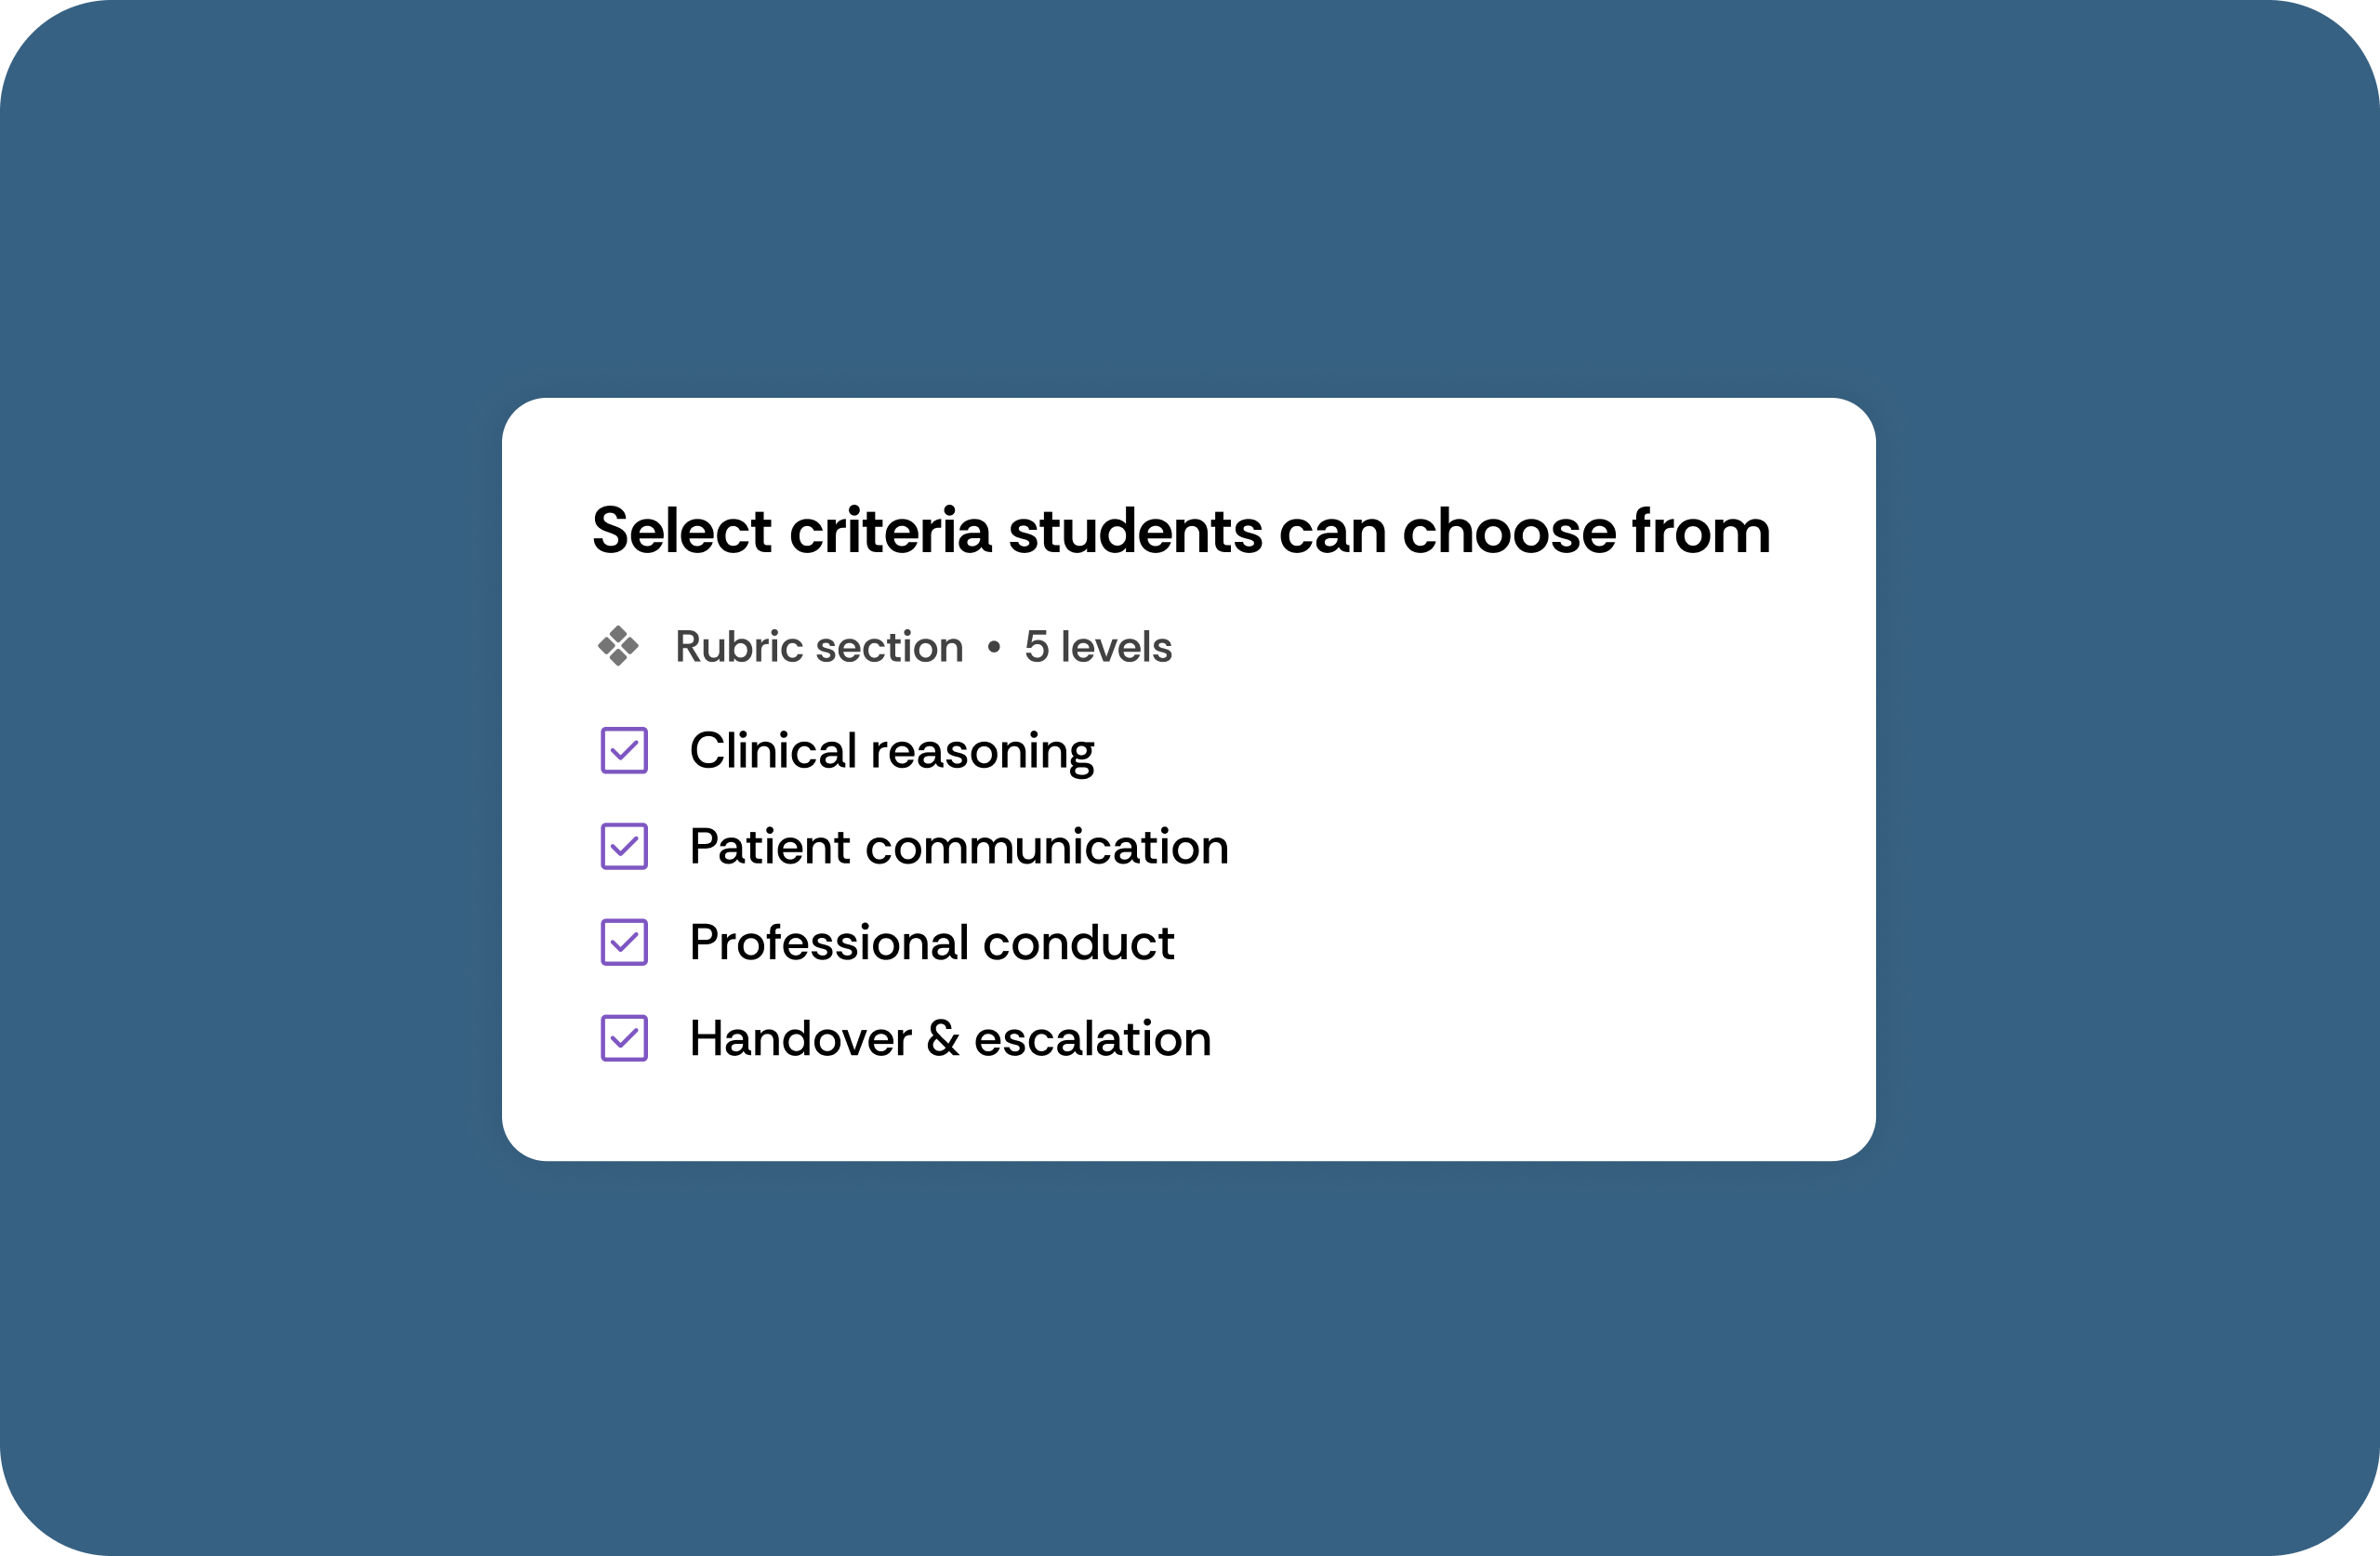Click the ampersand in 'Handover & escalation'
The width and height of the screenshot is (2380, 1556).
(x=942, y=1039)
